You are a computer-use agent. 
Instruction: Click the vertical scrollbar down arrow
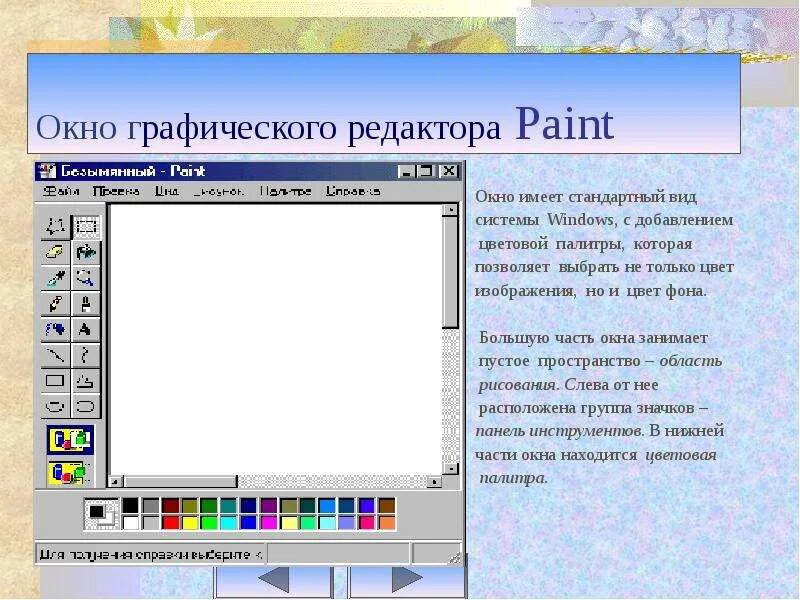coord(451,468)
